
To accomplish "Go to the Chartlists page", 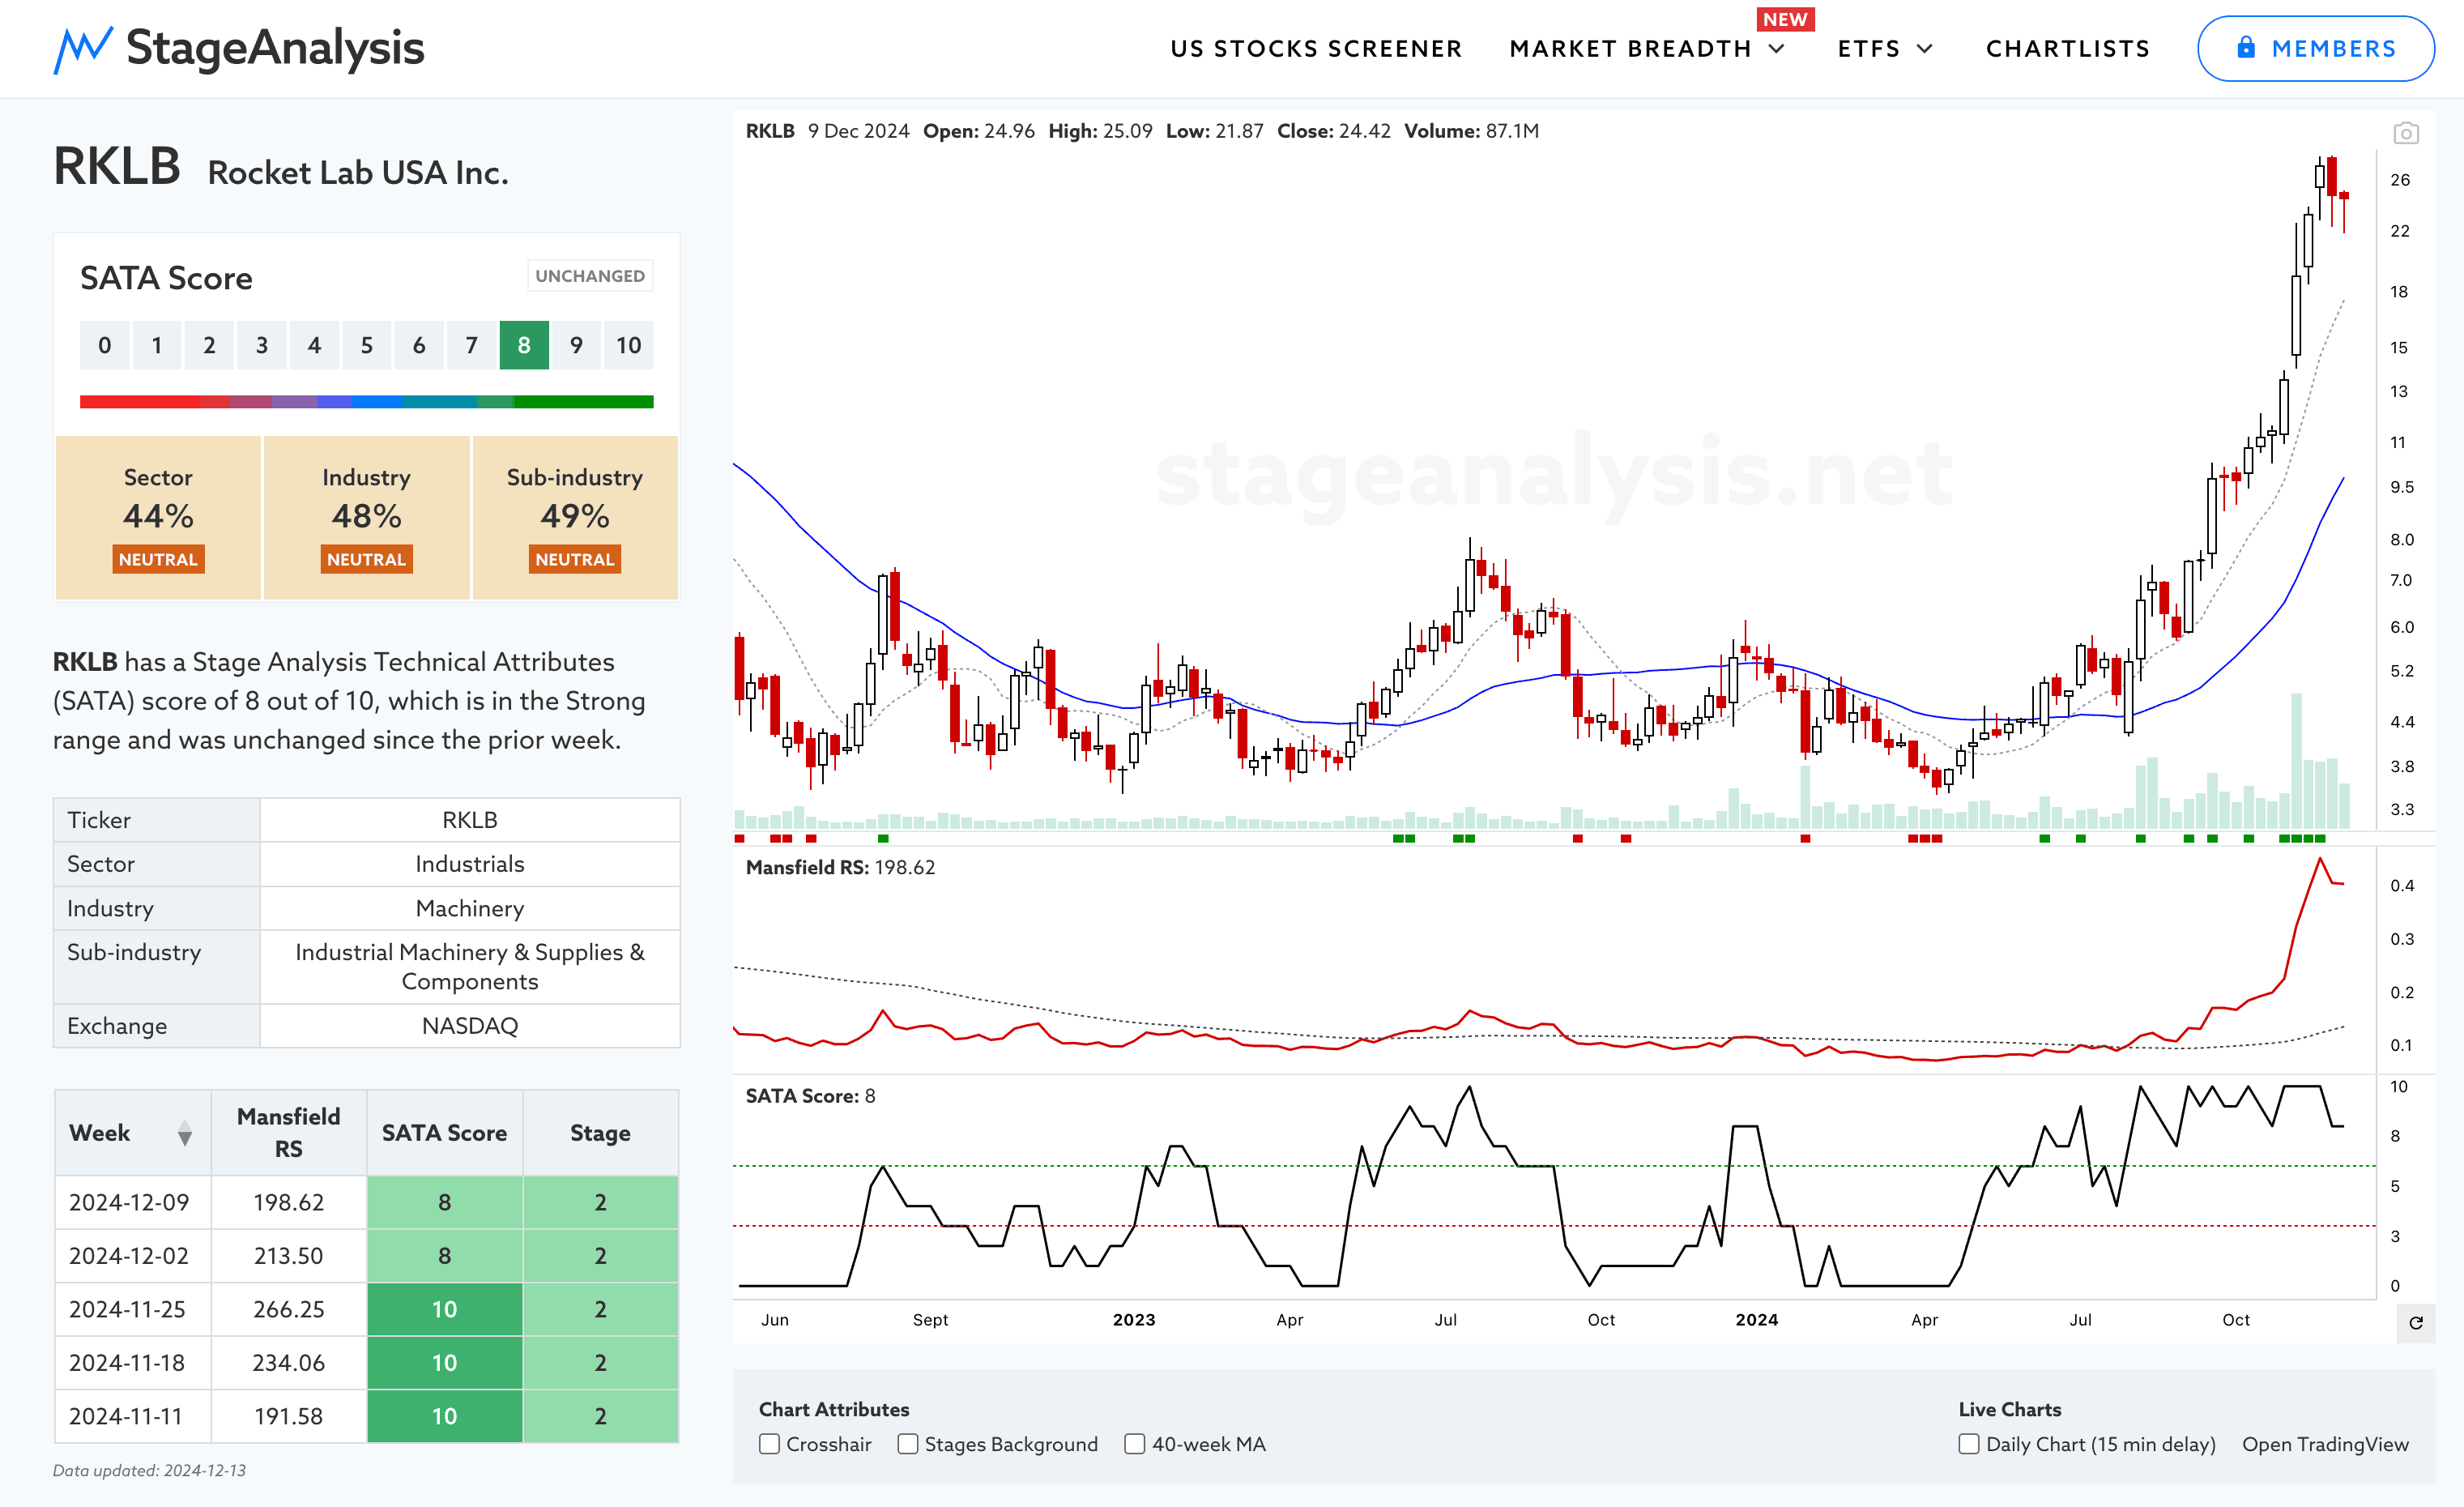I will pos(2067,49).
